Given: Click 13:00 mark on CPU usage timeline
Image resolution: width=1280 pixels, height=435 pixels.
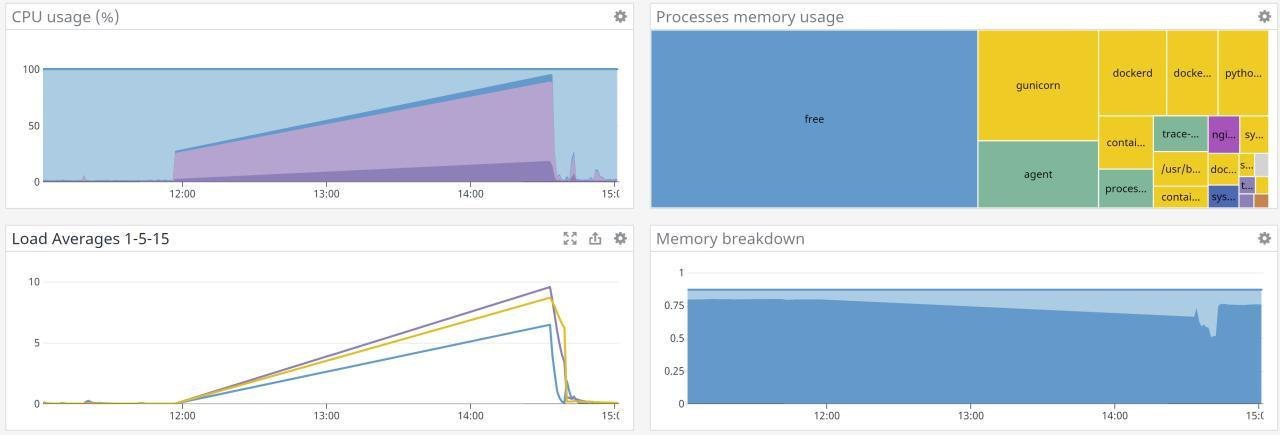Looking at the screenshot, I should 326,194.
